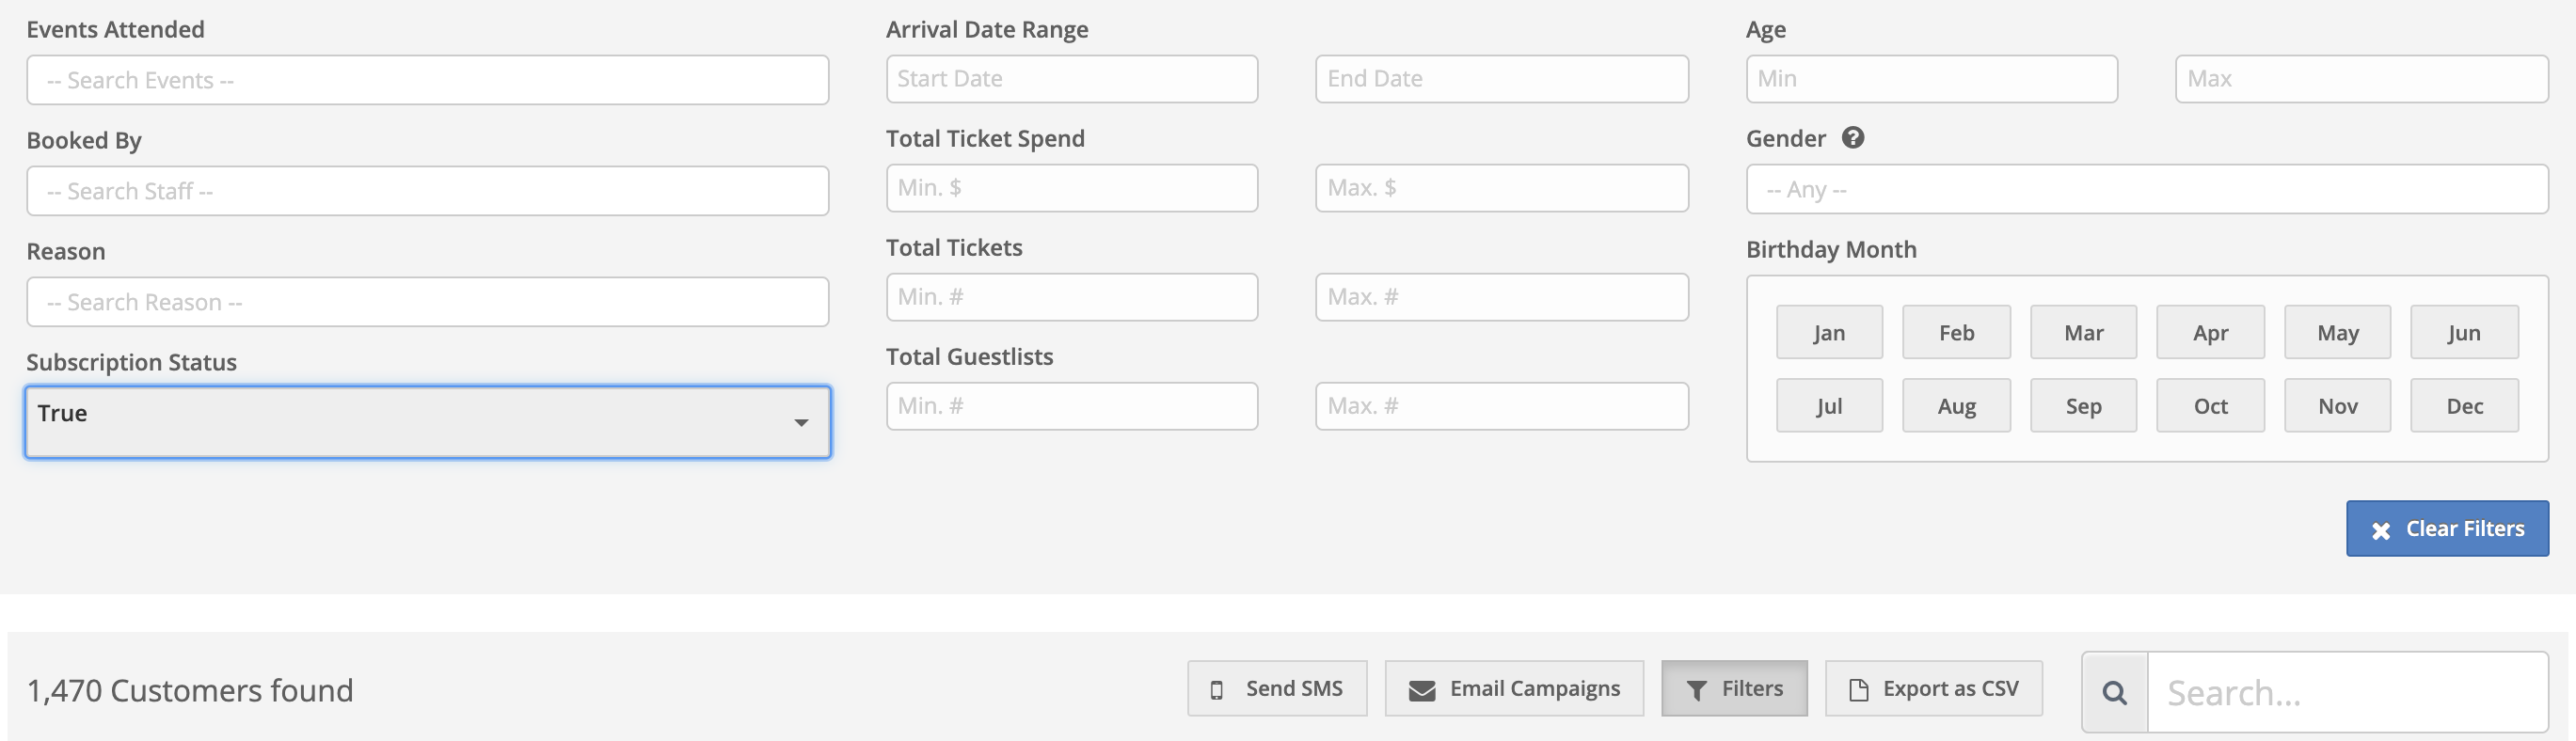Toggle the Dec birthday month button

2464,405
